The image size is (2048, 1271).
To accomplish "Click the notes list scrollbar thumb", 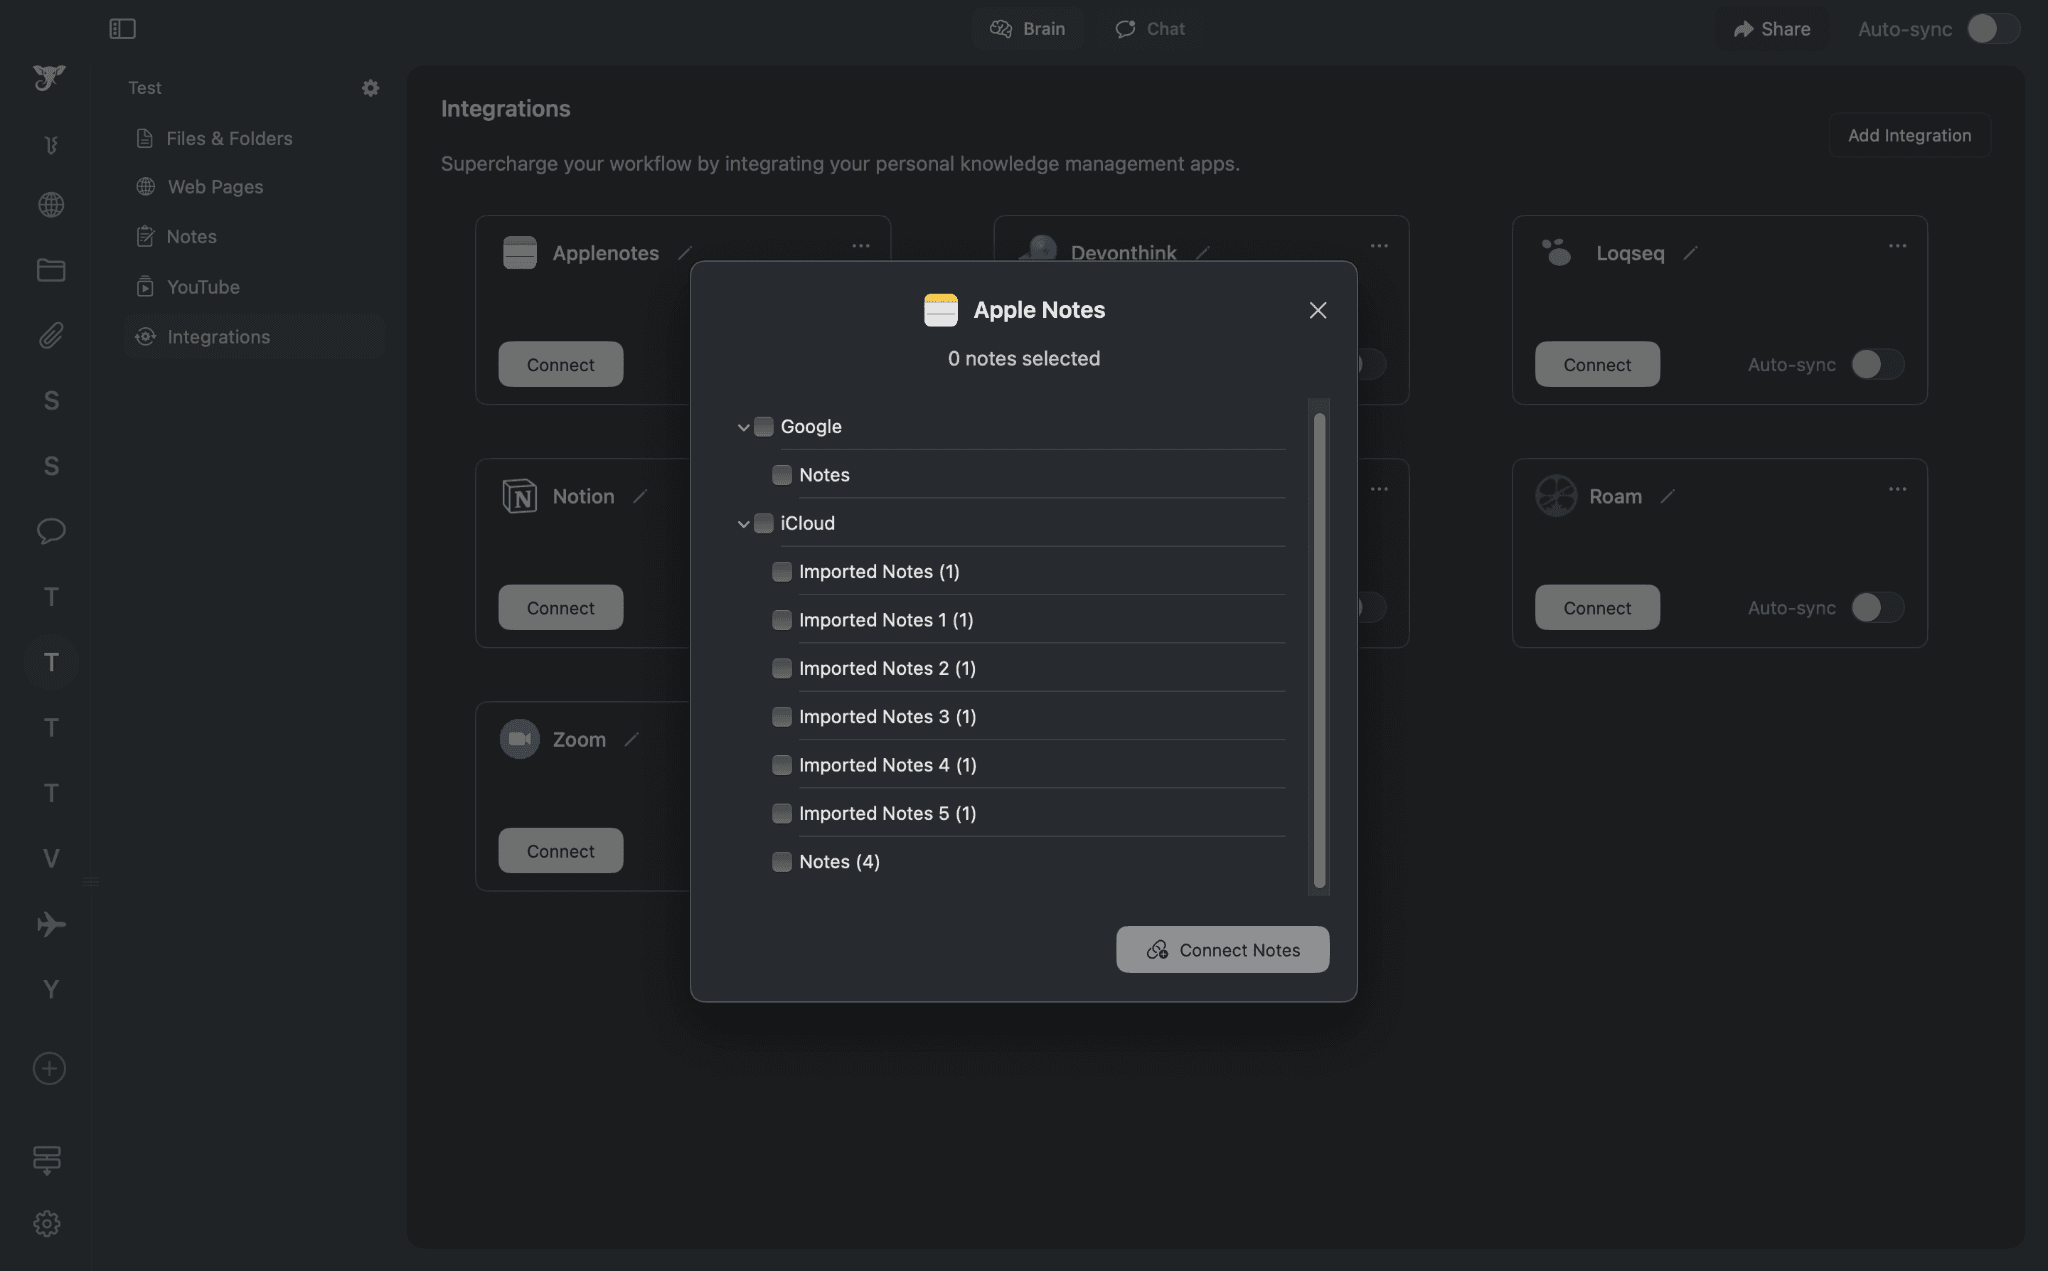I will (1319, 650).
